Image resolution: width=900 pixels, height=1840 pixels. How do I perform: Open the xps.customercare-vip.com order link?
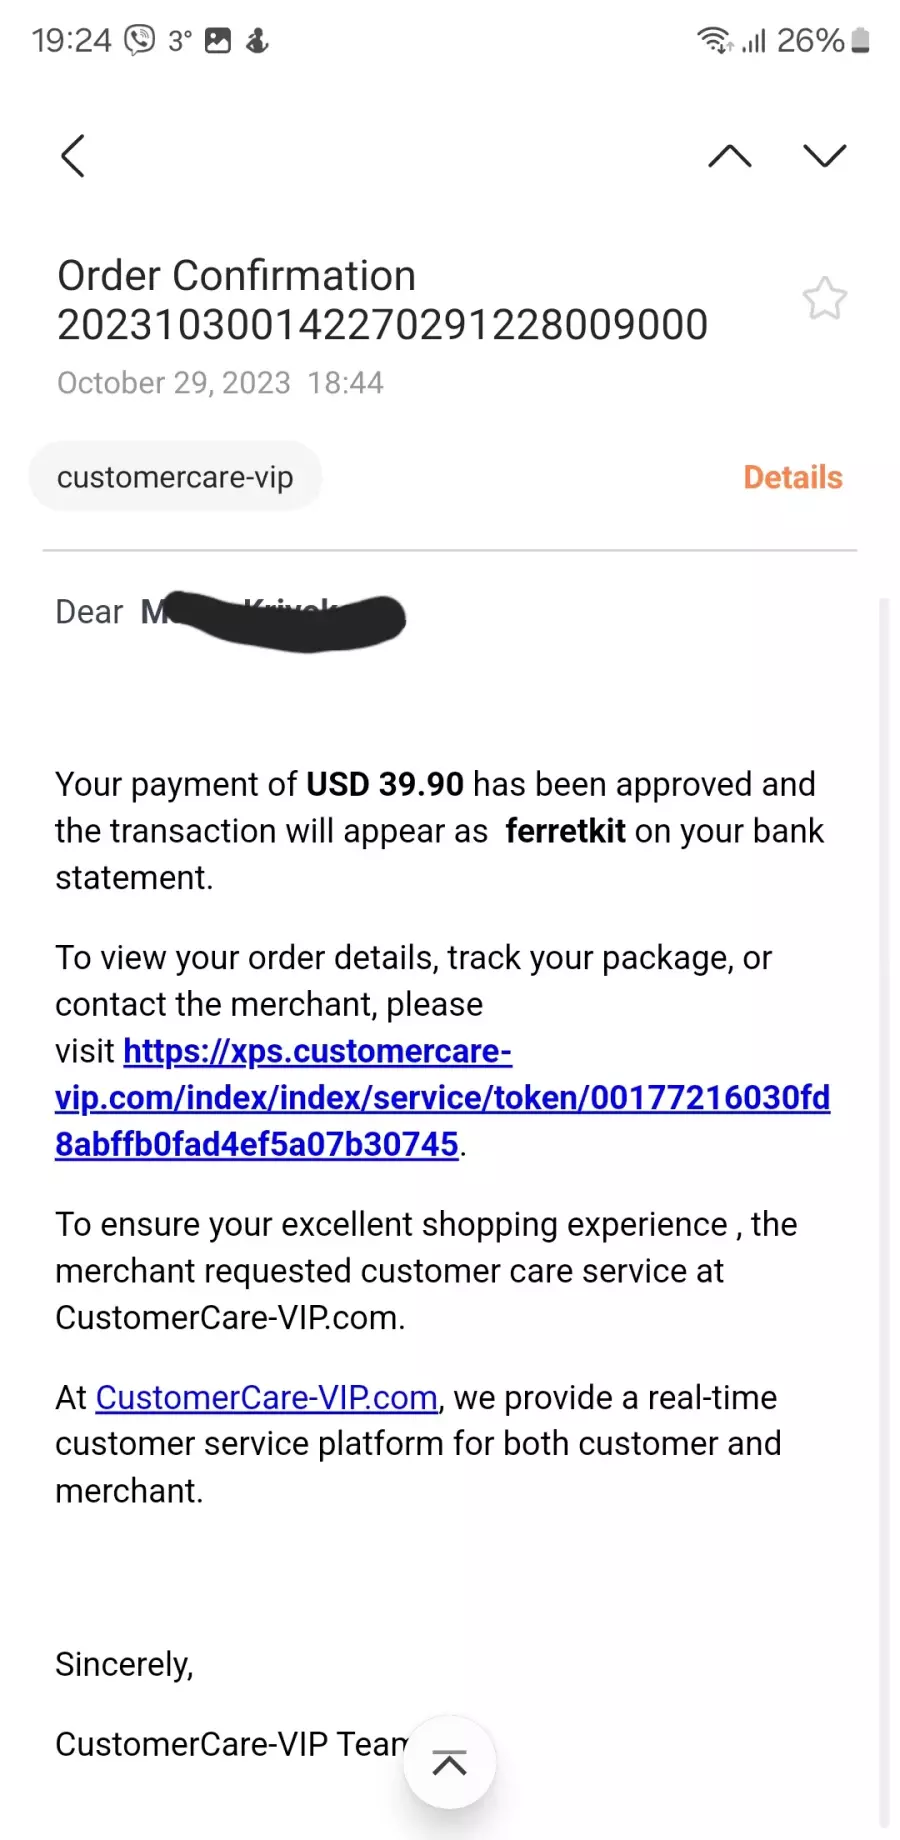[442, 1097]
